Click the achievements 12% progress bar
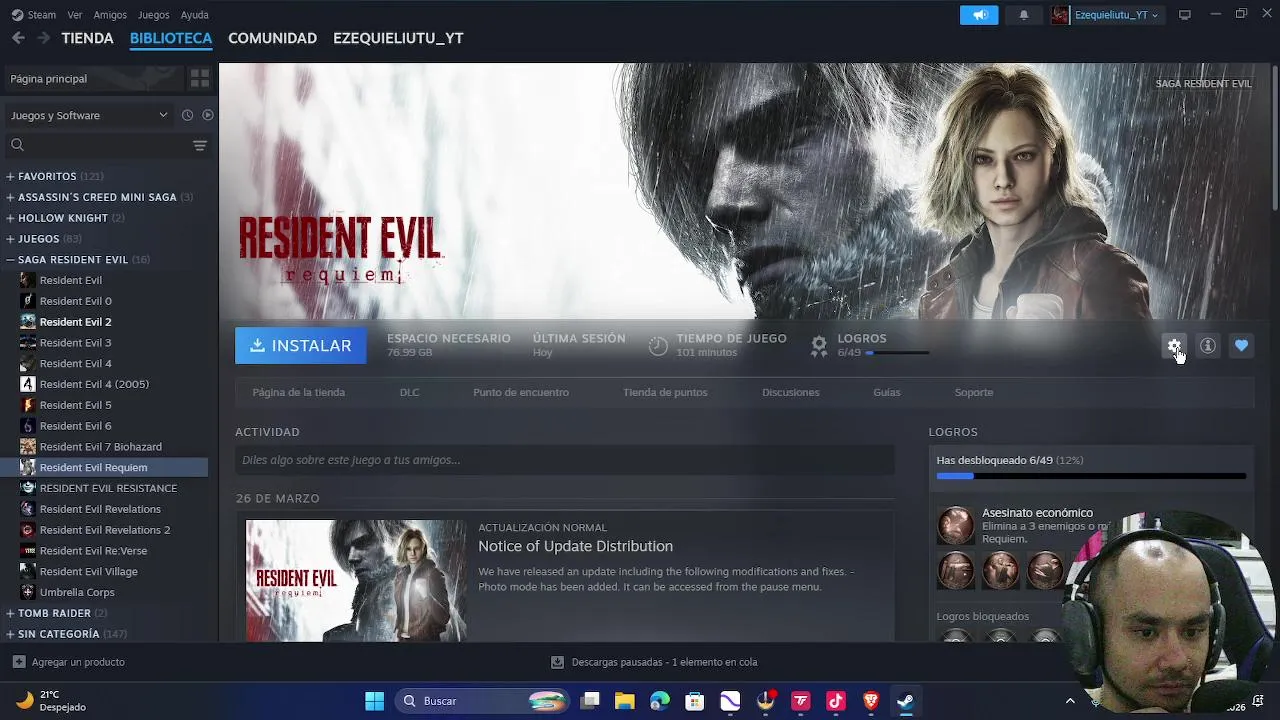 click(1091, 476)
